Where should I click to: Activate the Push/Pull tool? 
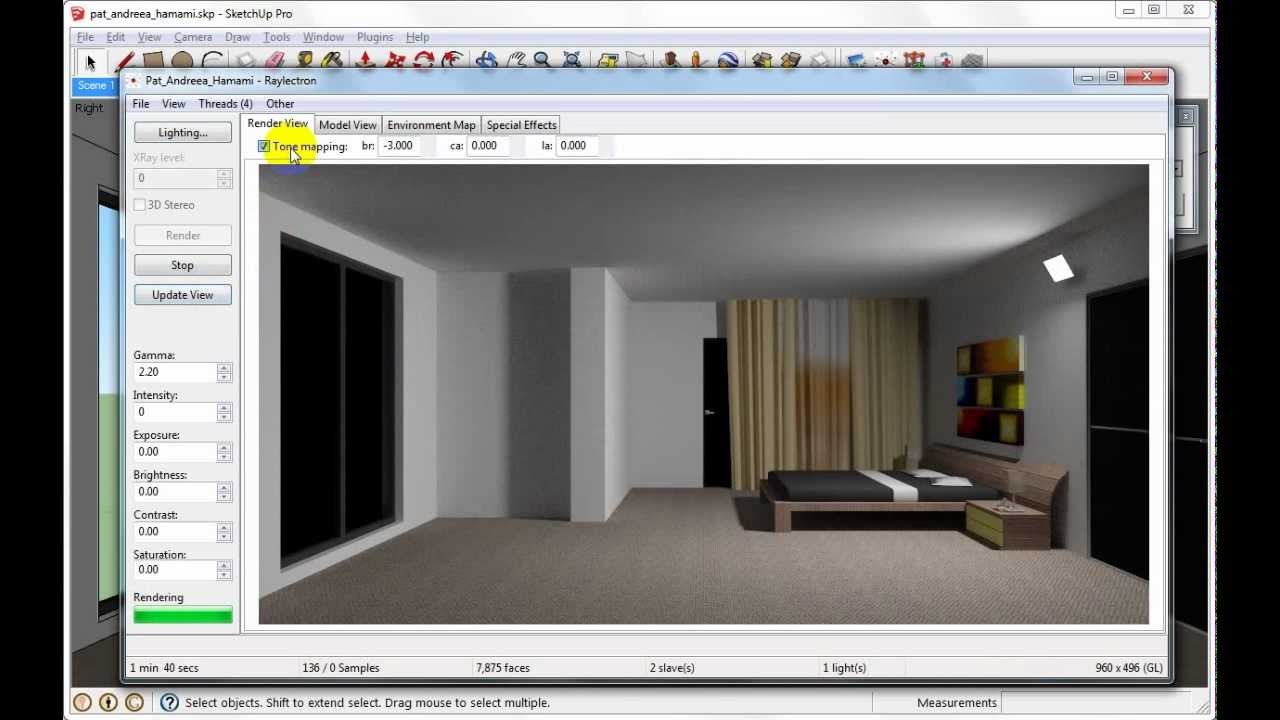[x=364, y=62]
